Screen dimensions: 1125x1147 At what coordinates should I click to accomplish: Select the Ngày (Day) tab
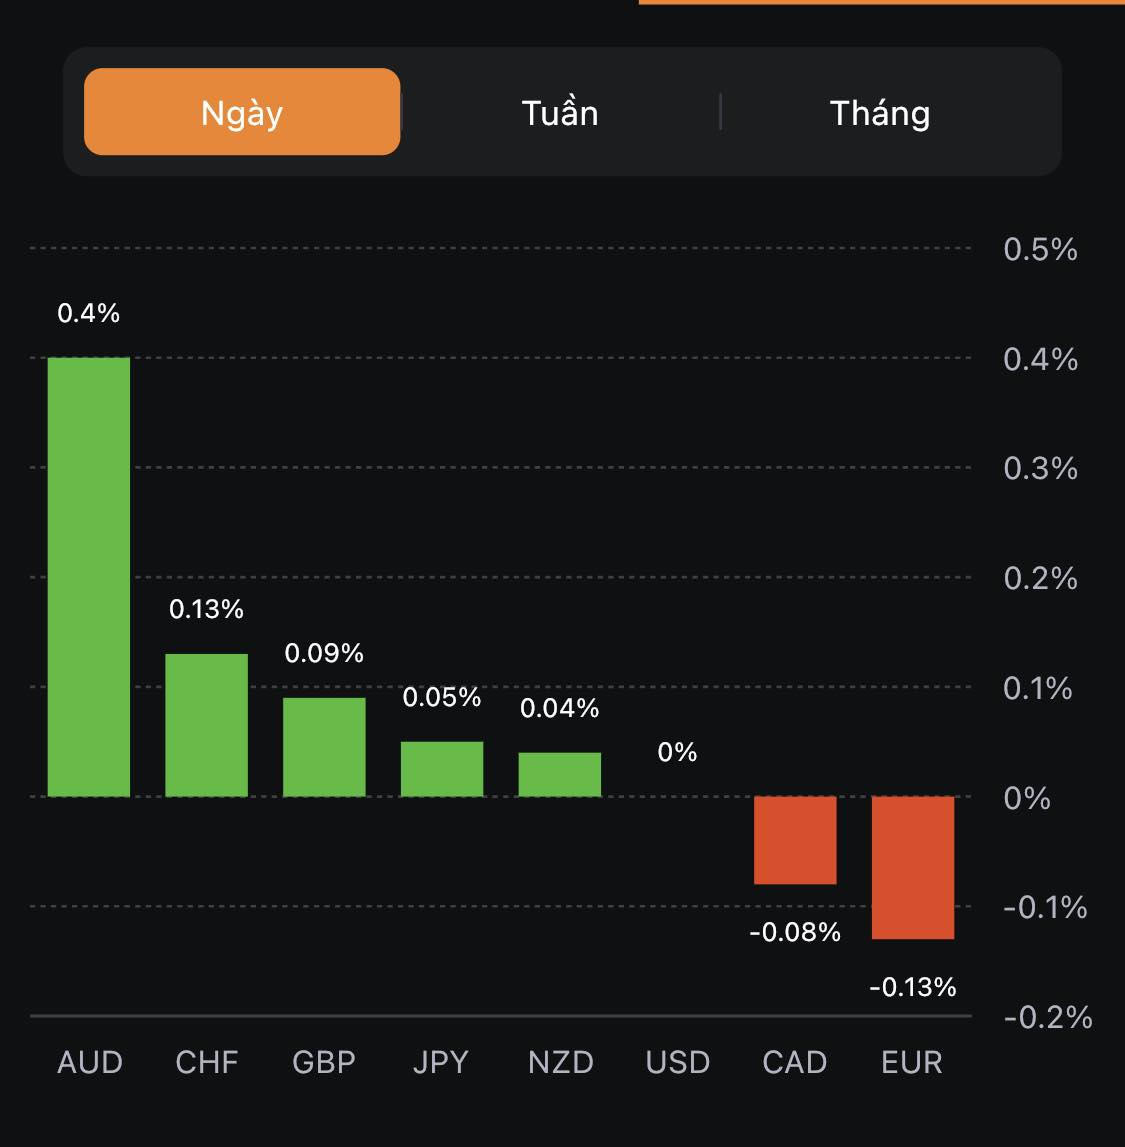coord(242,112)
